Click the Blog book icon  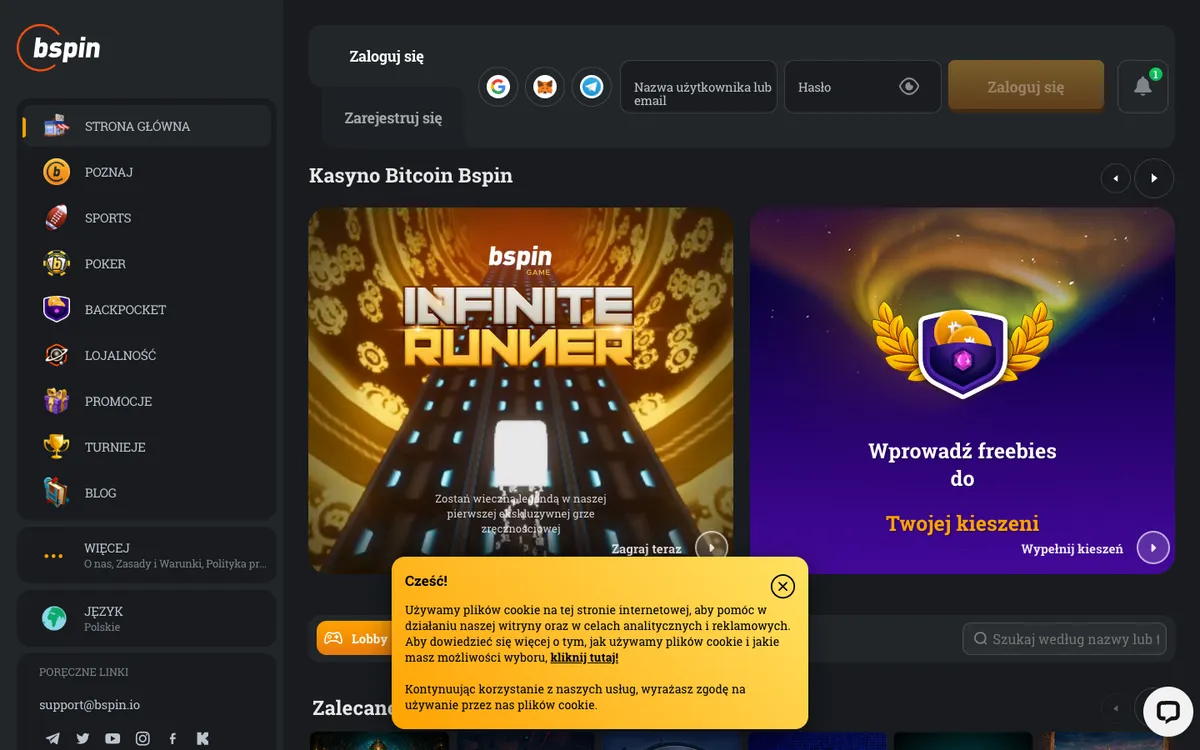(57, 492)
